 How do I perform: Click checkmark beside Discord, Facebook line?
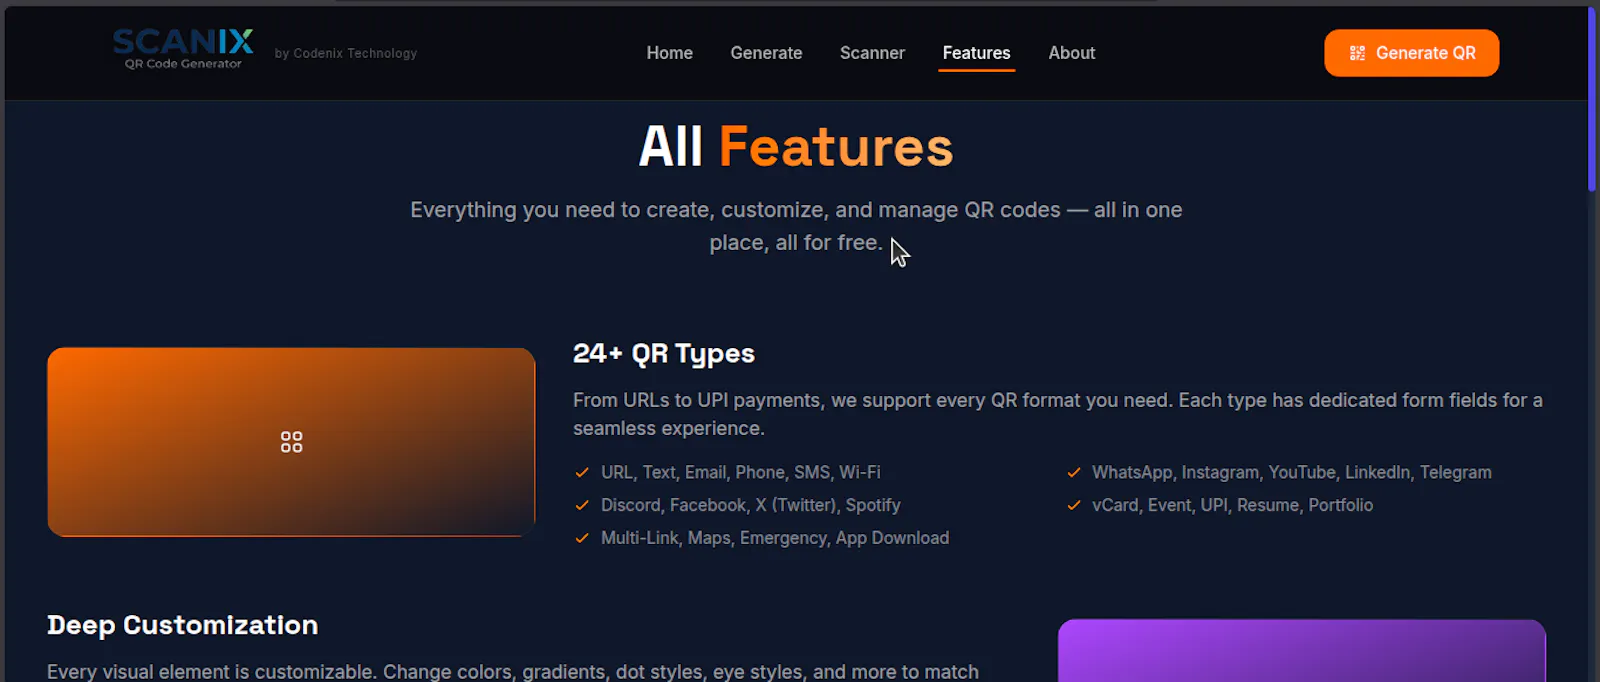click(582, 505)
